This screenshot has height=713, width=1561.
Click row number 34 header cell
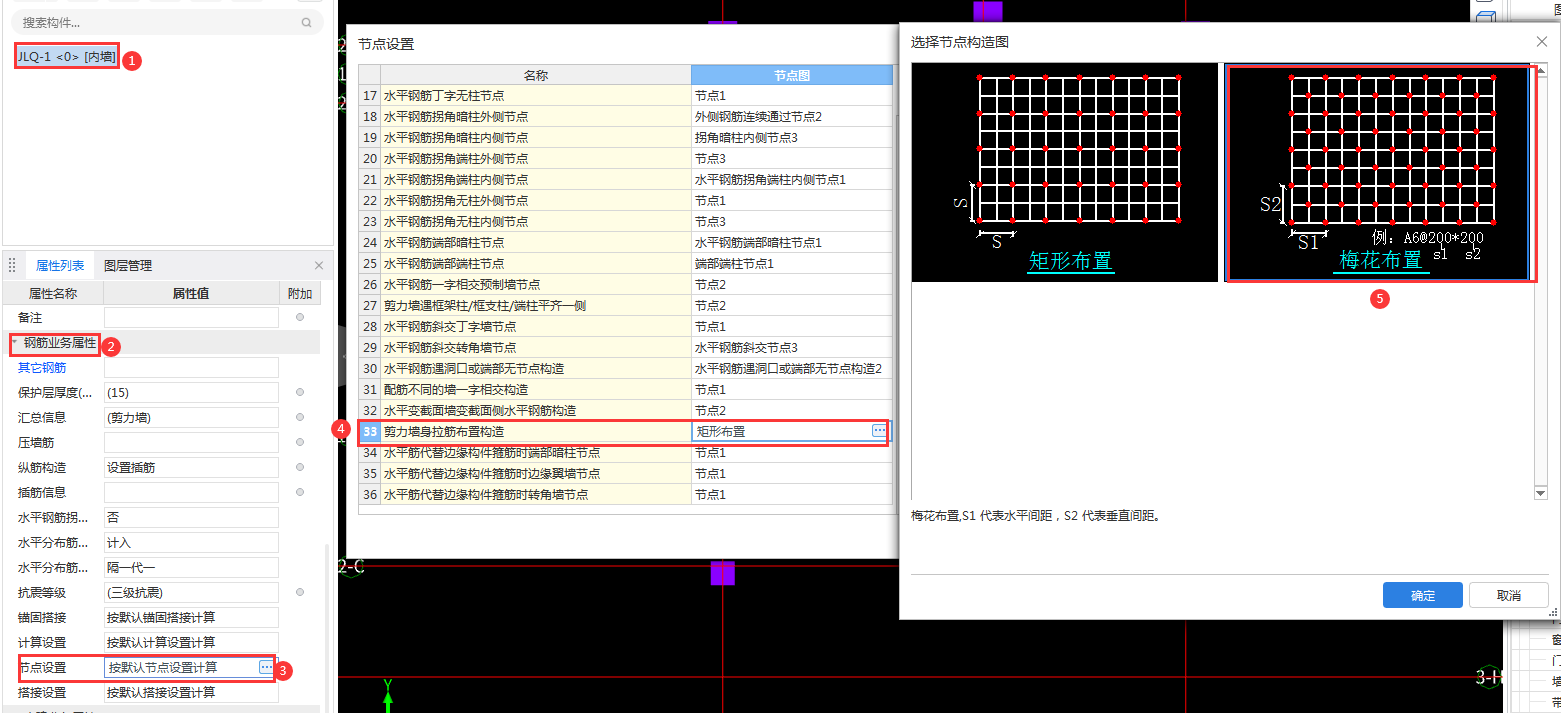coord(369,453)
